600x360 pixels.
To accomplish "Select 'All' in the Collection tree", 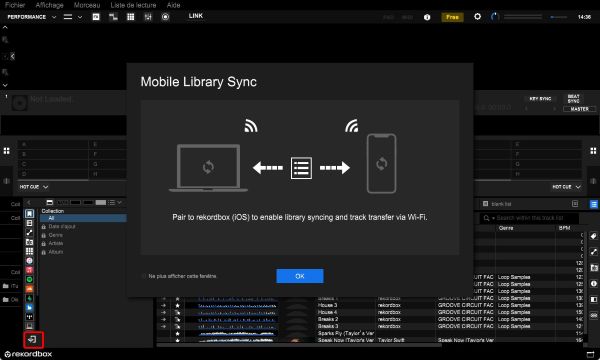I will (83, 218).
